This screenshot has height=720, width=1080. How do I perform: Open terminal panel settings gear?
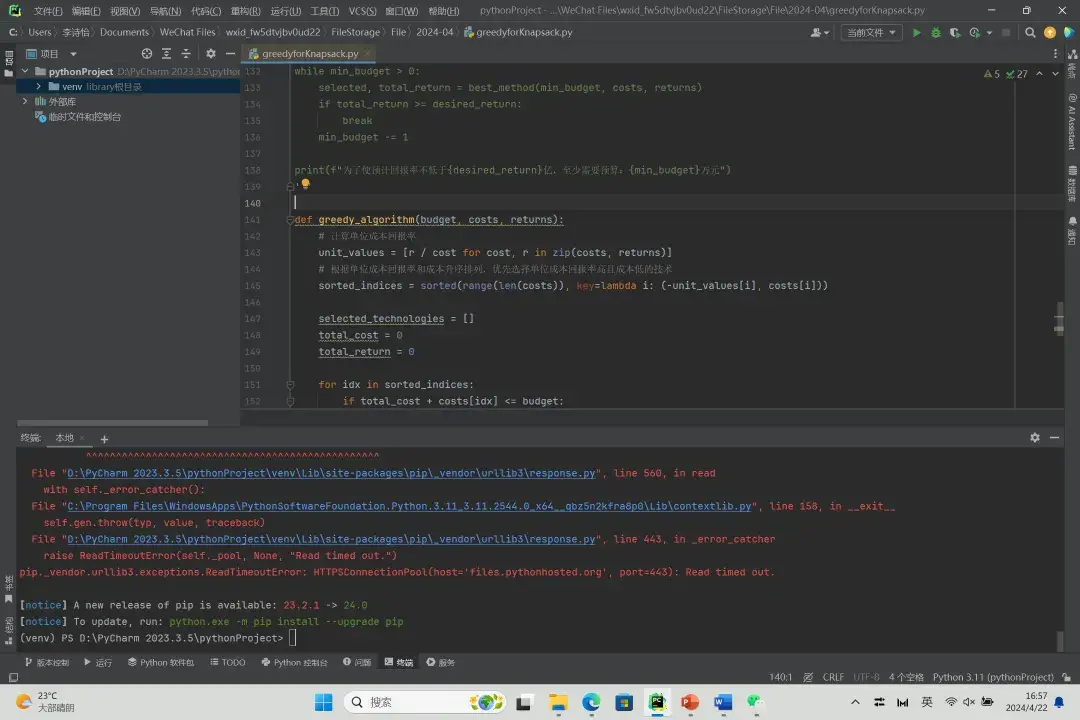[1035, 438]
